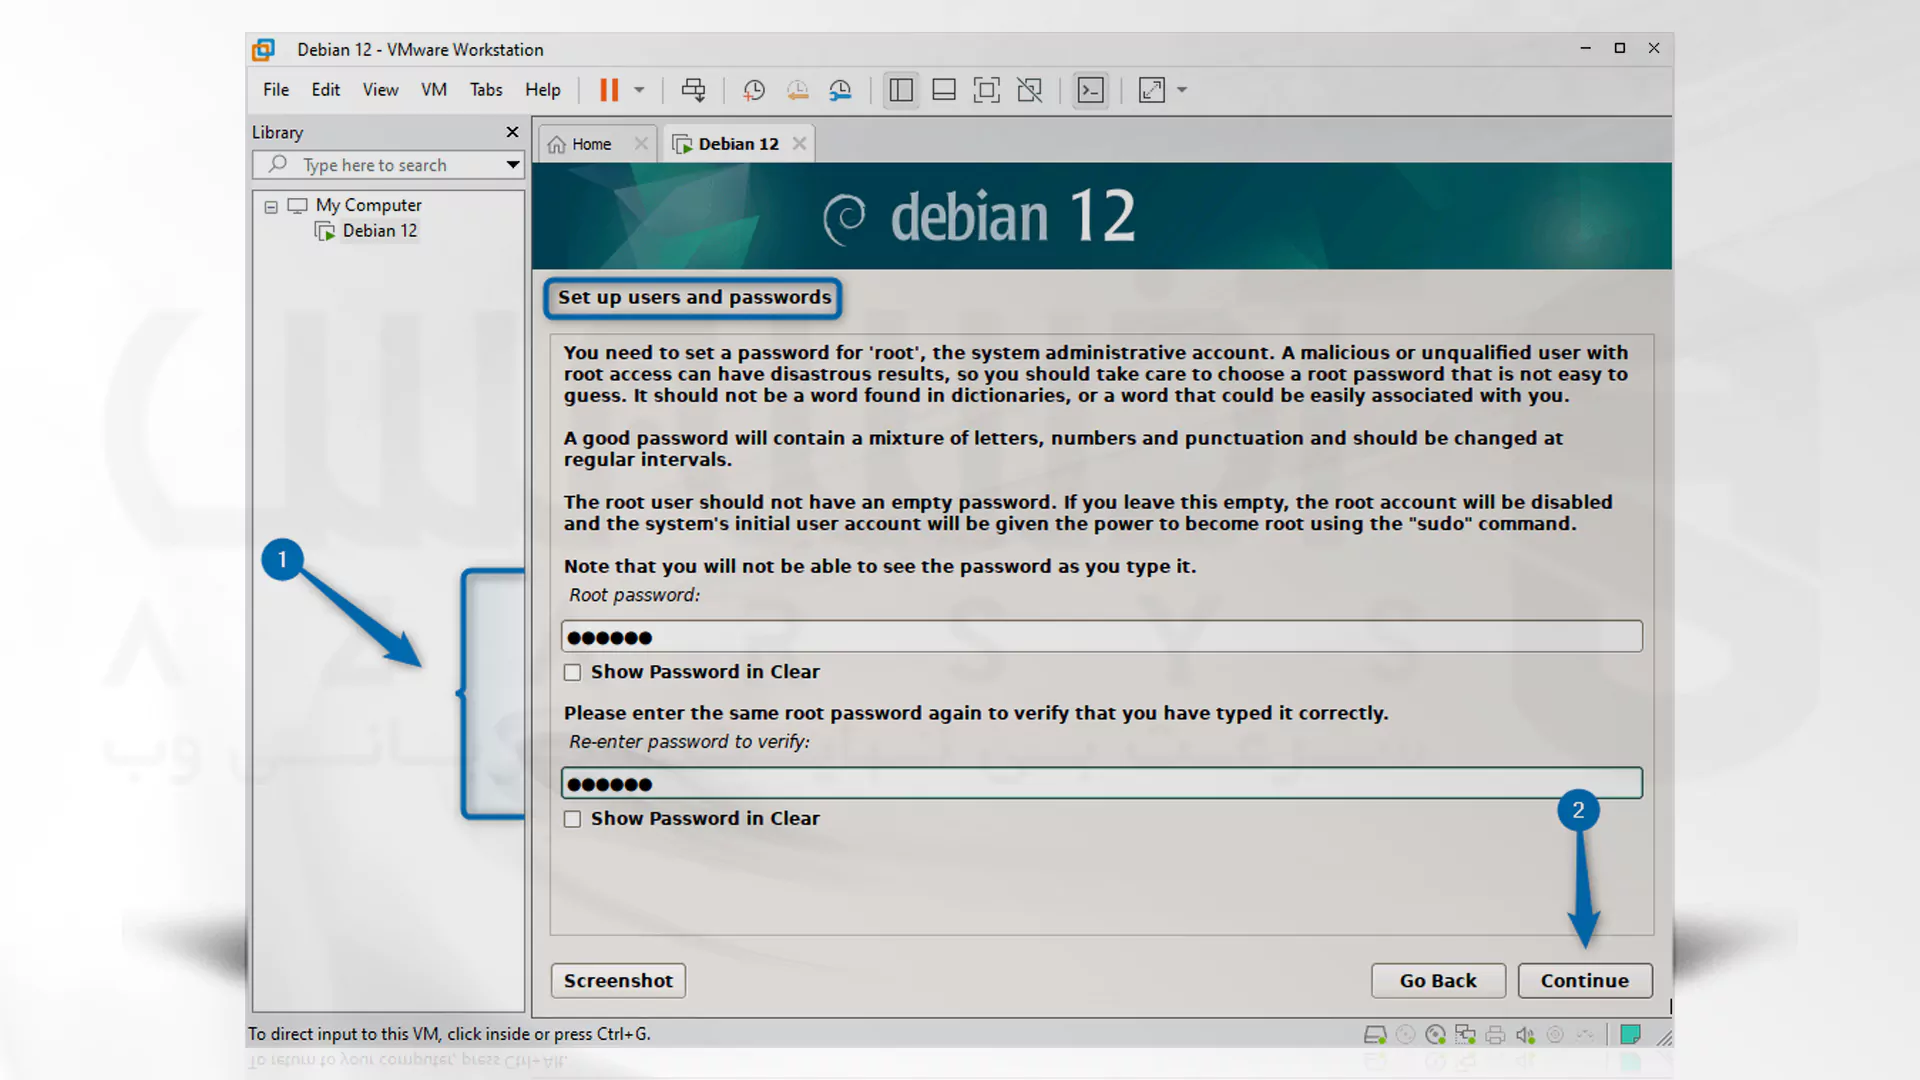Switch to Unity mode icon
Image resolution: width=1920 pixels, height=1080 pixels.
(1030, 90)
